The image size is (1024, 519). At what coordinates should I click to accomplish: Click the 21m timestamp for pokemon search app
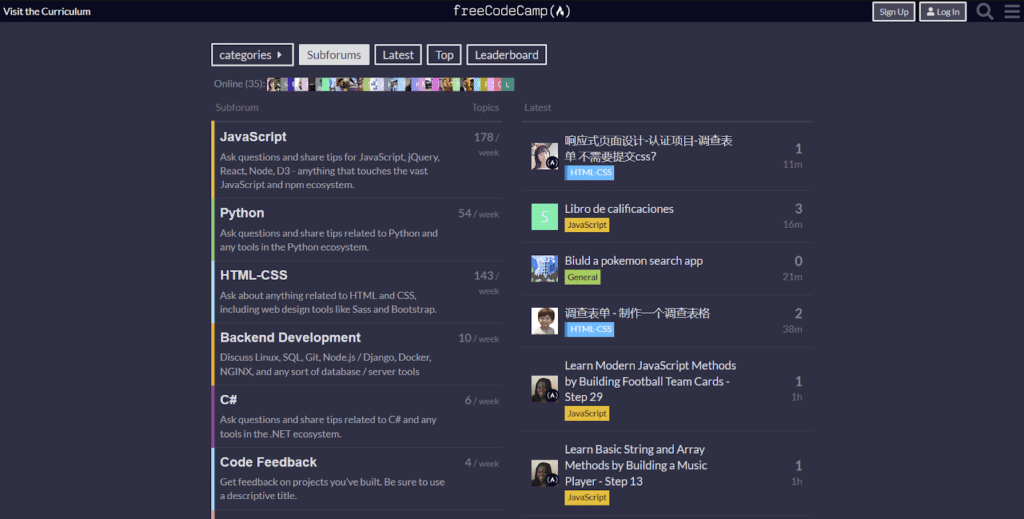point(792,277)
